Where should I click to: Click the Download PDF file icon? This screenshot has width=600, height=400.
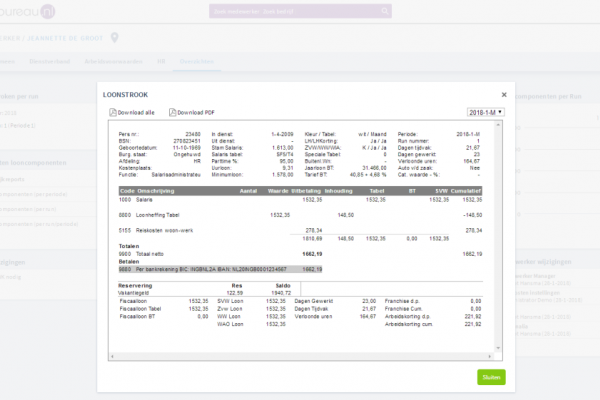click(173, 112)
